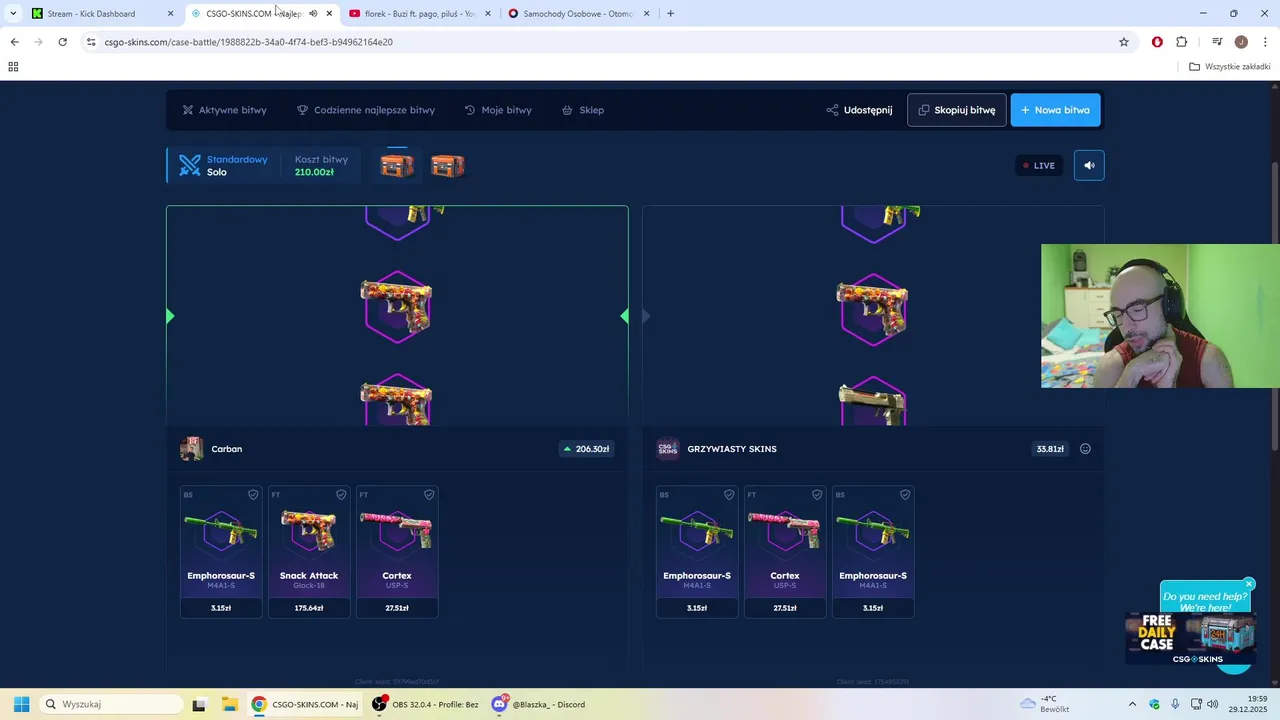
Task: Close the help chat bubble
Action: tap(1249, 584)
